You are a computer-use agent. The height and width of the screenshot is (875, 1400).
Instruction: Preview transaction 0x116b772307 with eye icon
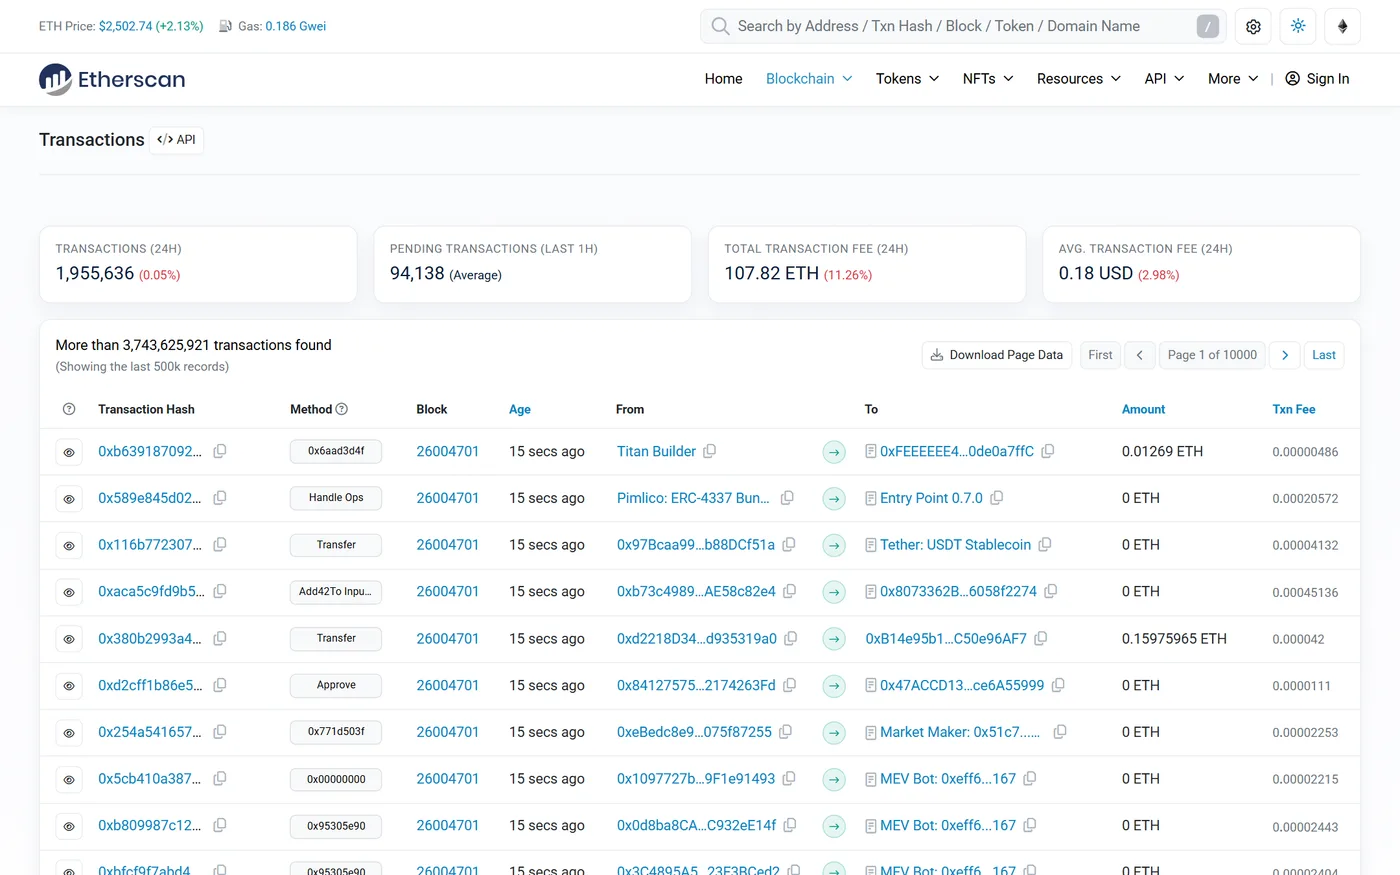point(69,546)
